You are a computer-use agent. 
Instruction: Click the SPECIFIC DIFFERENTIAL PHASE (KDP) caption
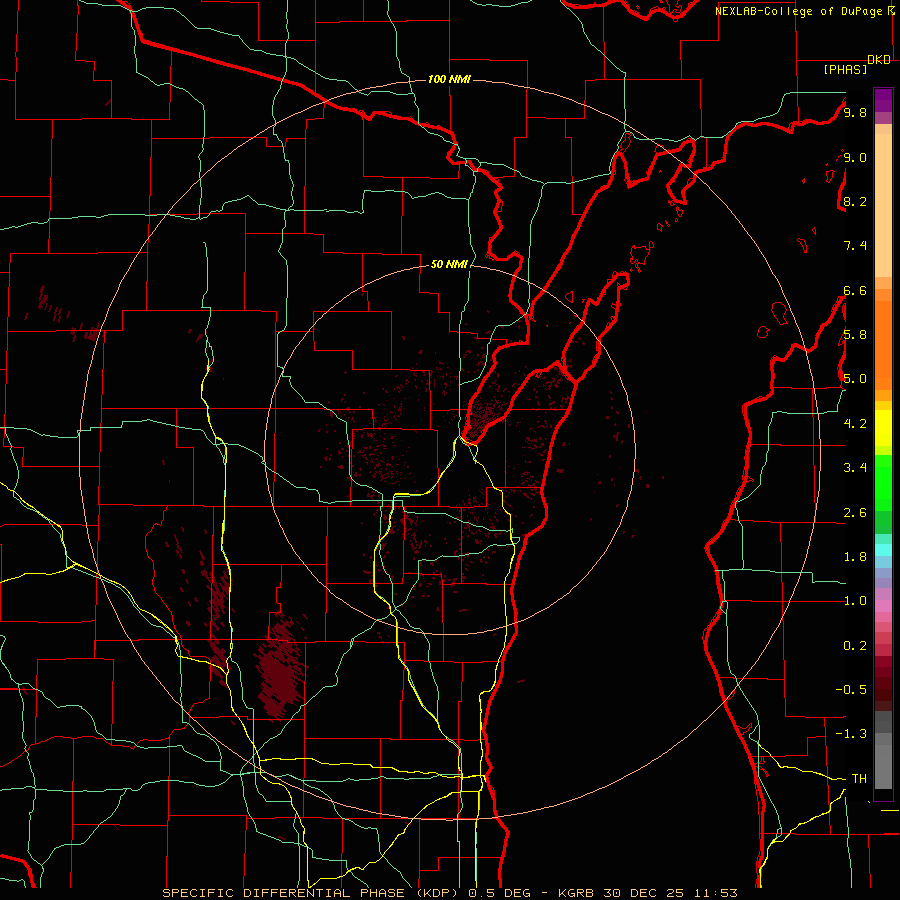(313, 893)
